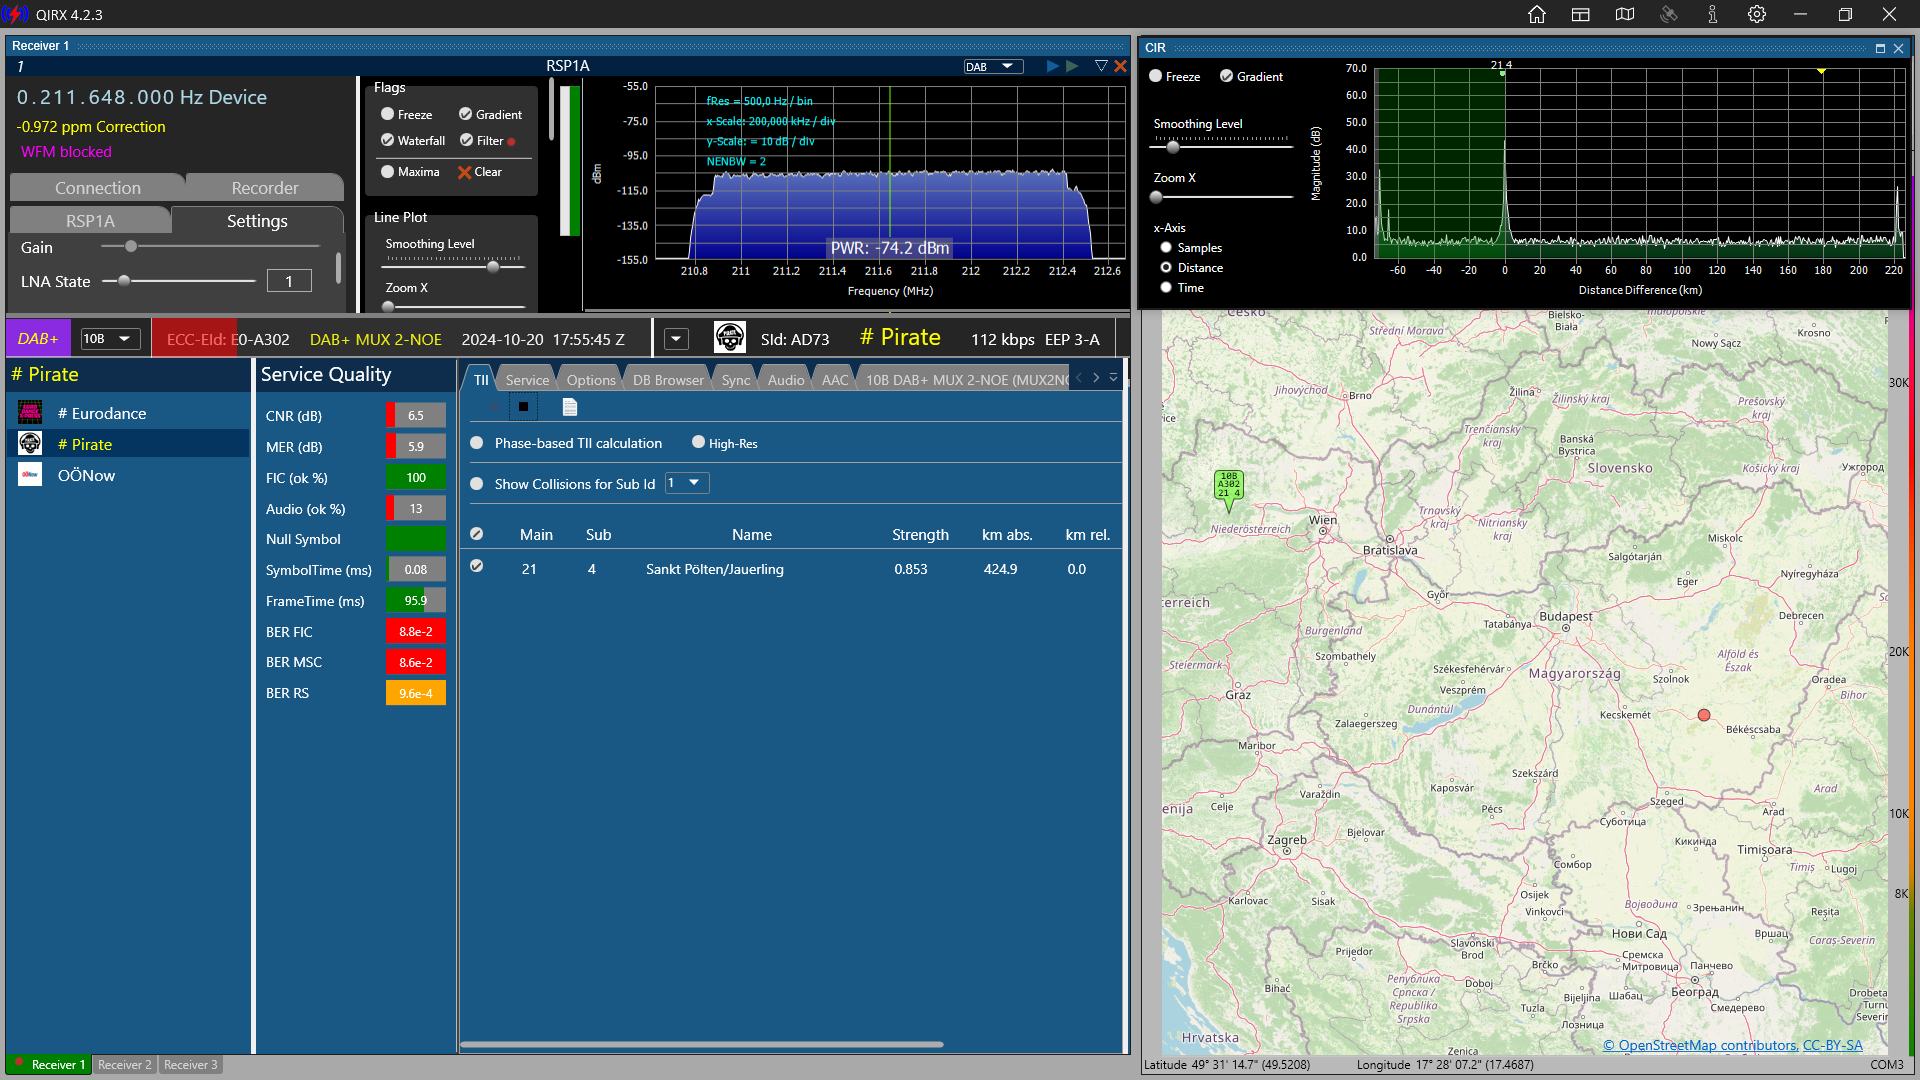
Task: Click the red location dot on the map
Action: 1704,715
